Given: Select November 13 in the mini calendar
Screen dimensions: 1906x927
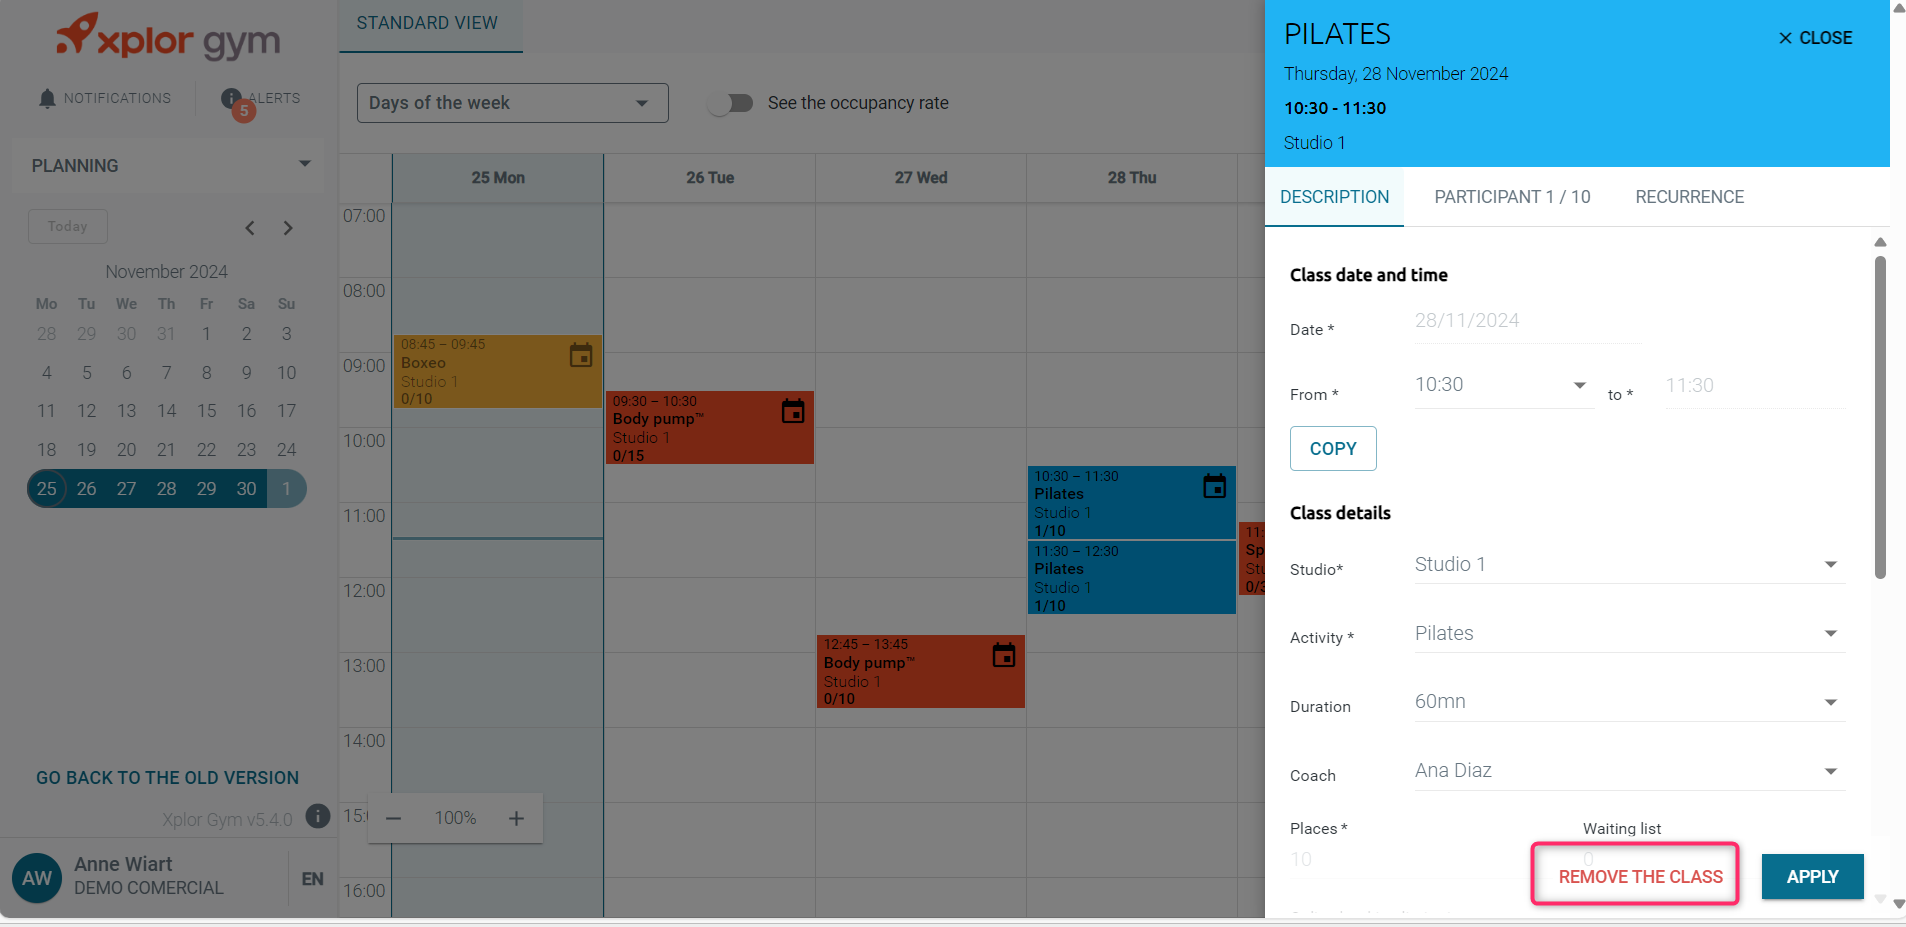Looking at the screenshot, I should pyautogui.click(x=126, y=411).
